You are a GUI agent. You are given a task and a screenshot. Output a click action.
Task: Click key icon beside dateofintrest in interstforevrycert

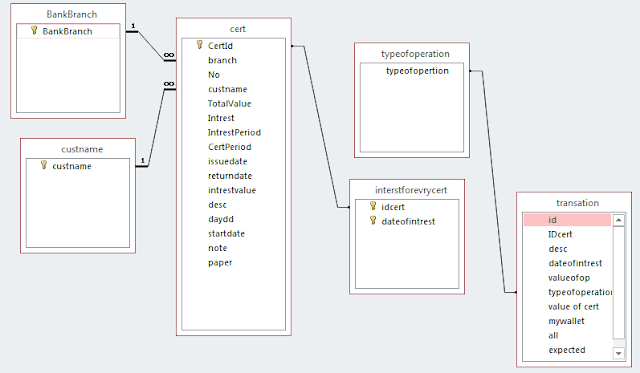(373, 221)
